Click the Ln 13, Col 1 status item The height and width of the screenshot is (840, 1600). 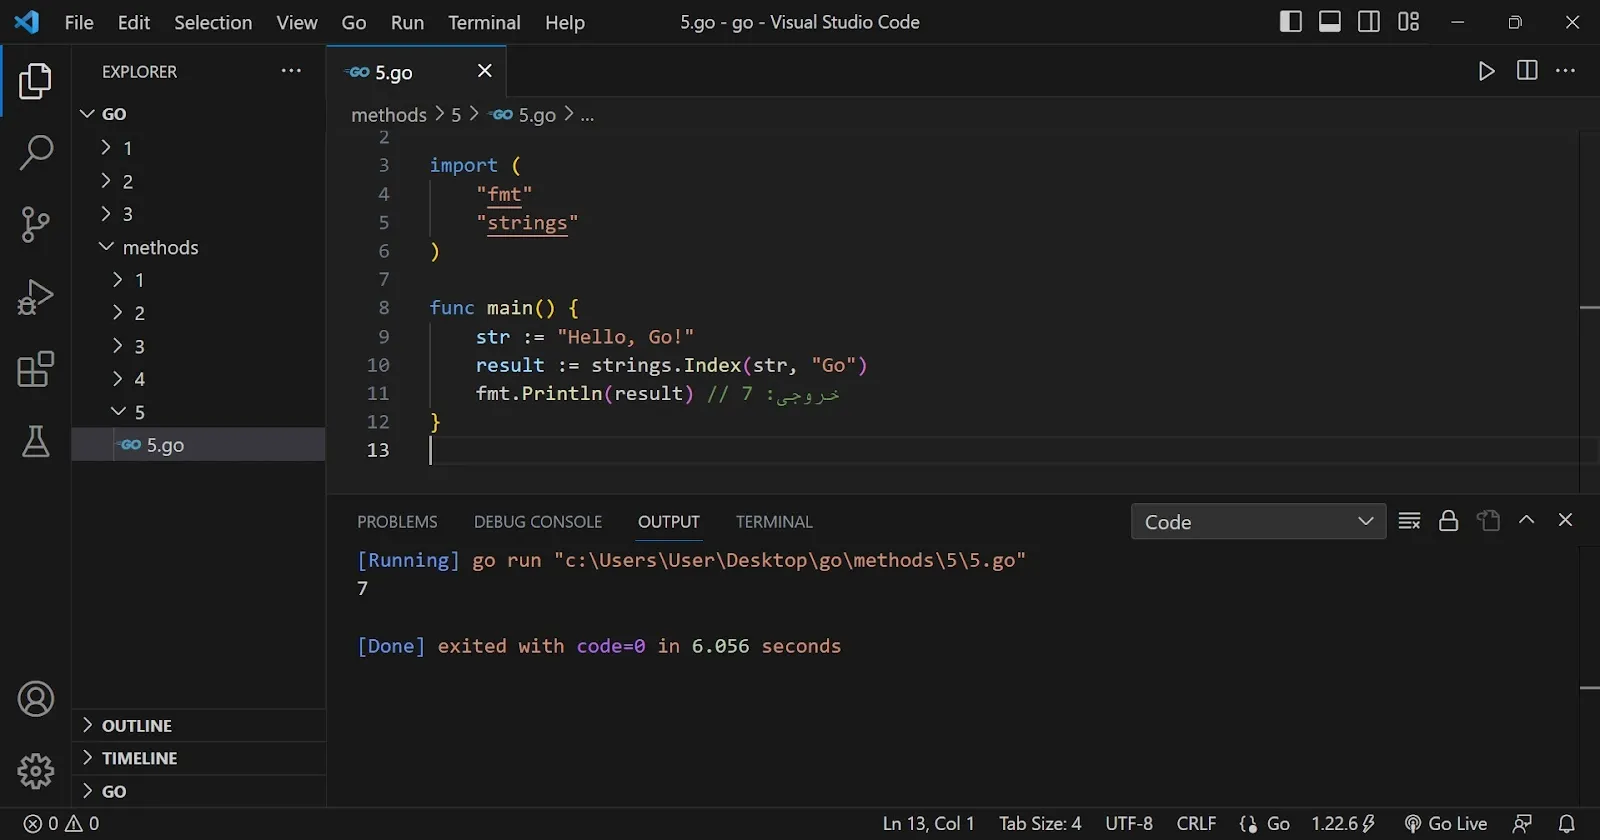tap(928, 824)
